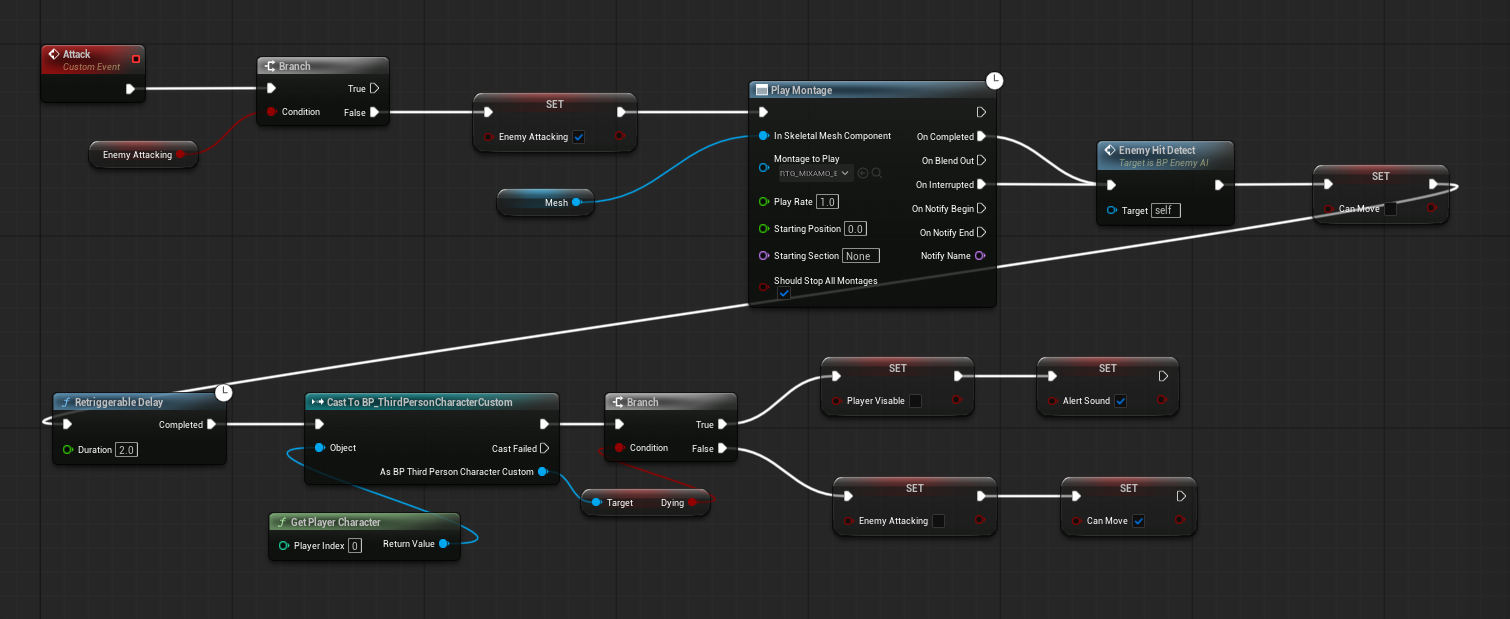The image size is (1510, 619).
Task: Click the Dying red output pin
Action: [x=694, y=503]
